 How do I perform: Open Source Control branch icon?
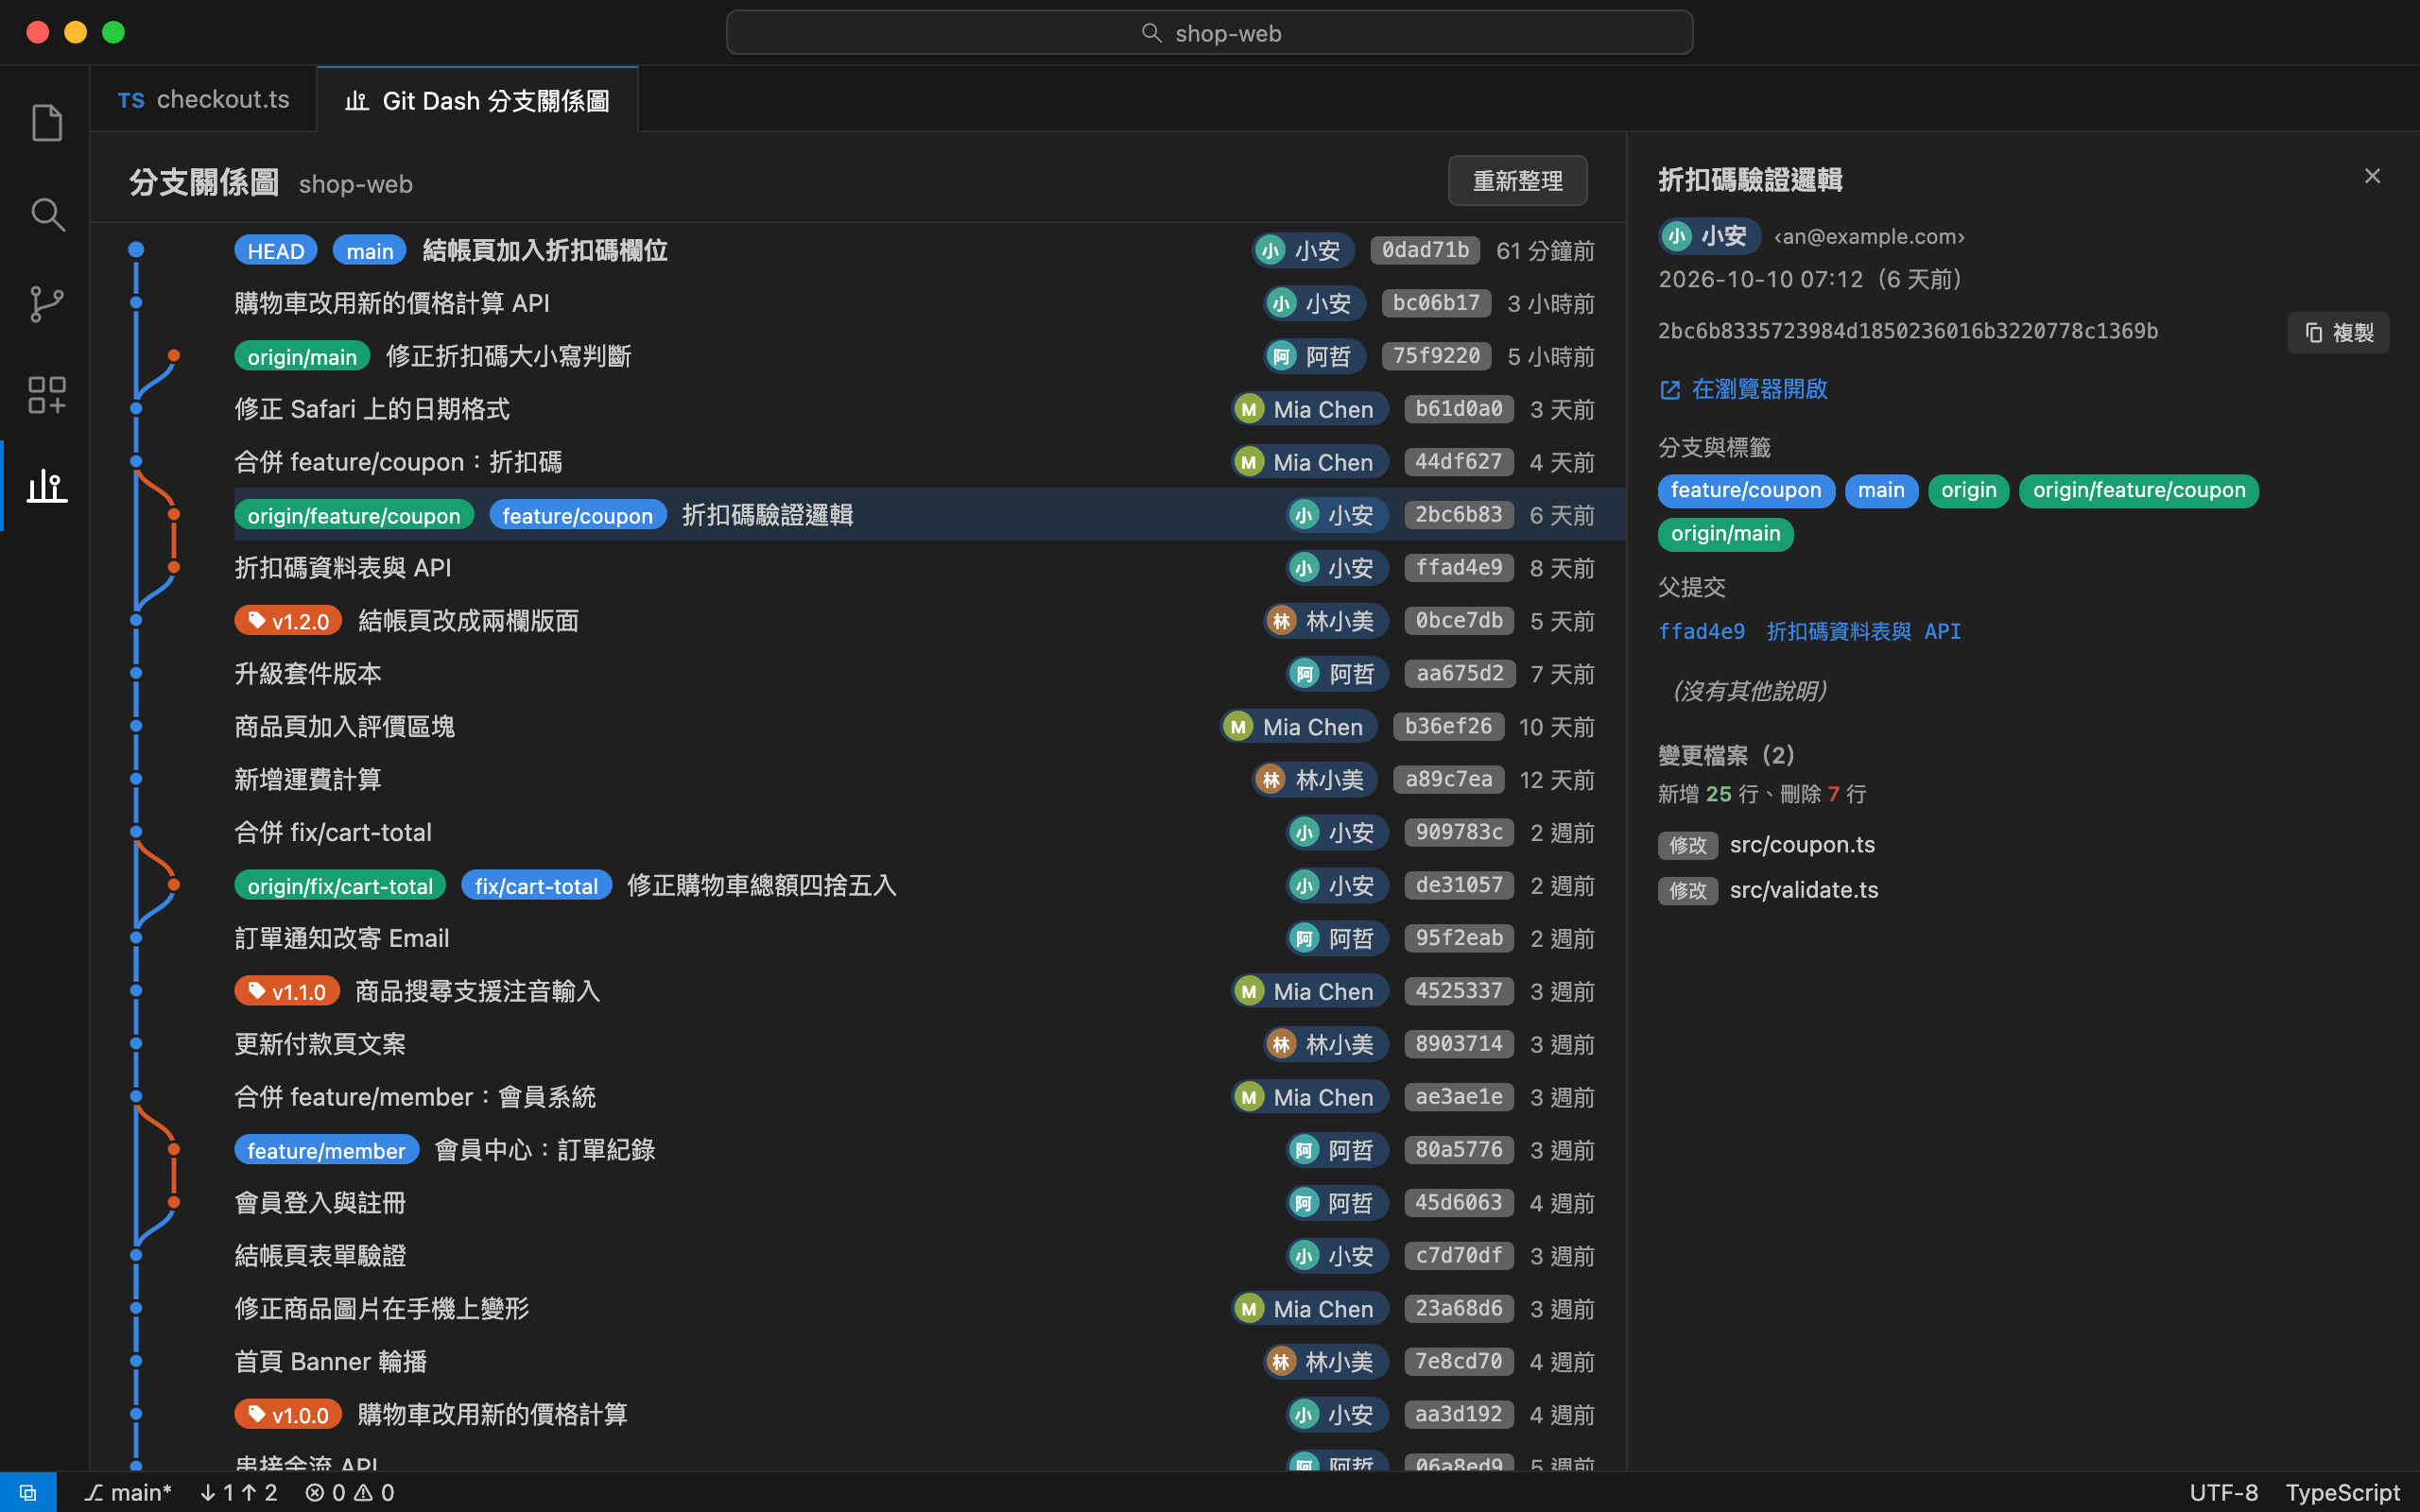46,305
